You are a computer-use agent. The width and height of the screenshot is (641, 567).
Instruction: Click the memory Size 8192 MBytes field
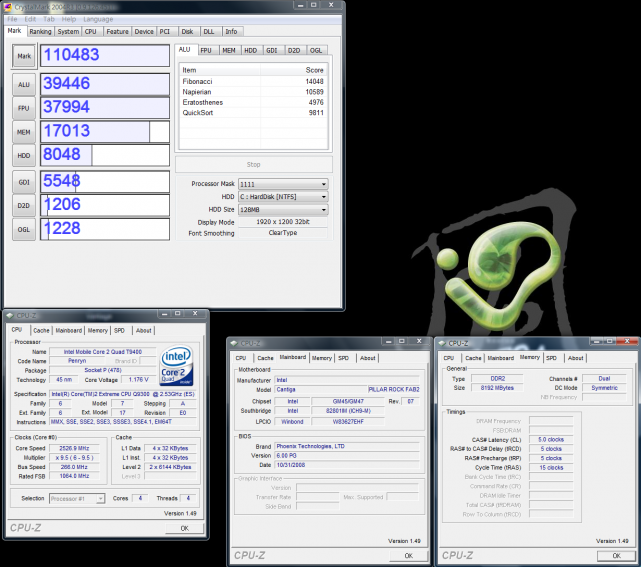497,388
